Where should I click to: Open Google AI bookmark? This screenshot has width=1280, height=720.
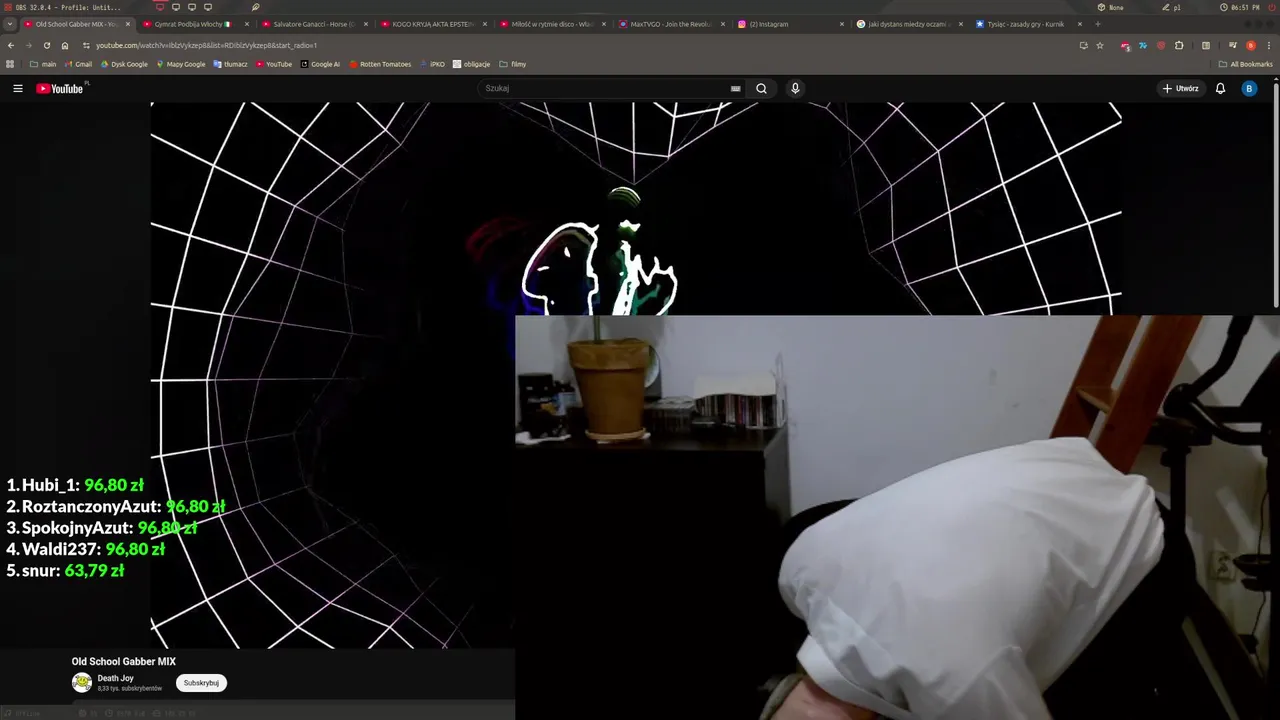[x=320, y=64]
